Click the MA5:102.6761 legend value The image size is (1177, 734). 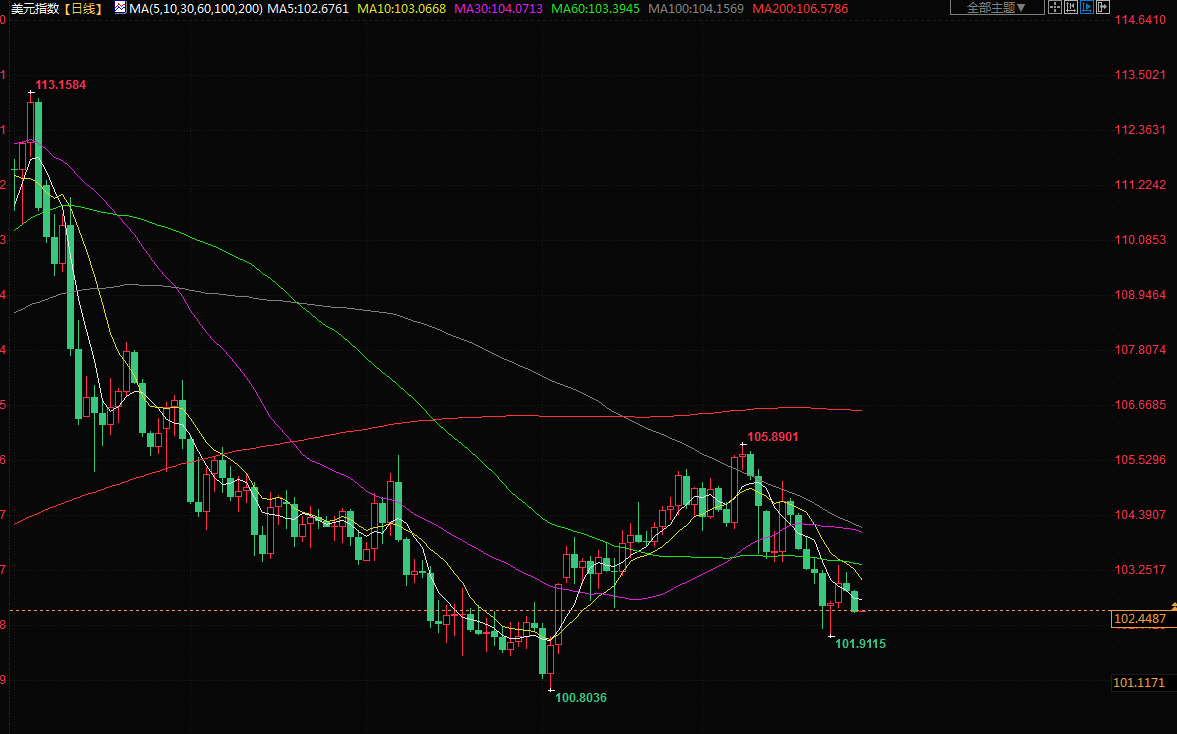pos(309,8)
